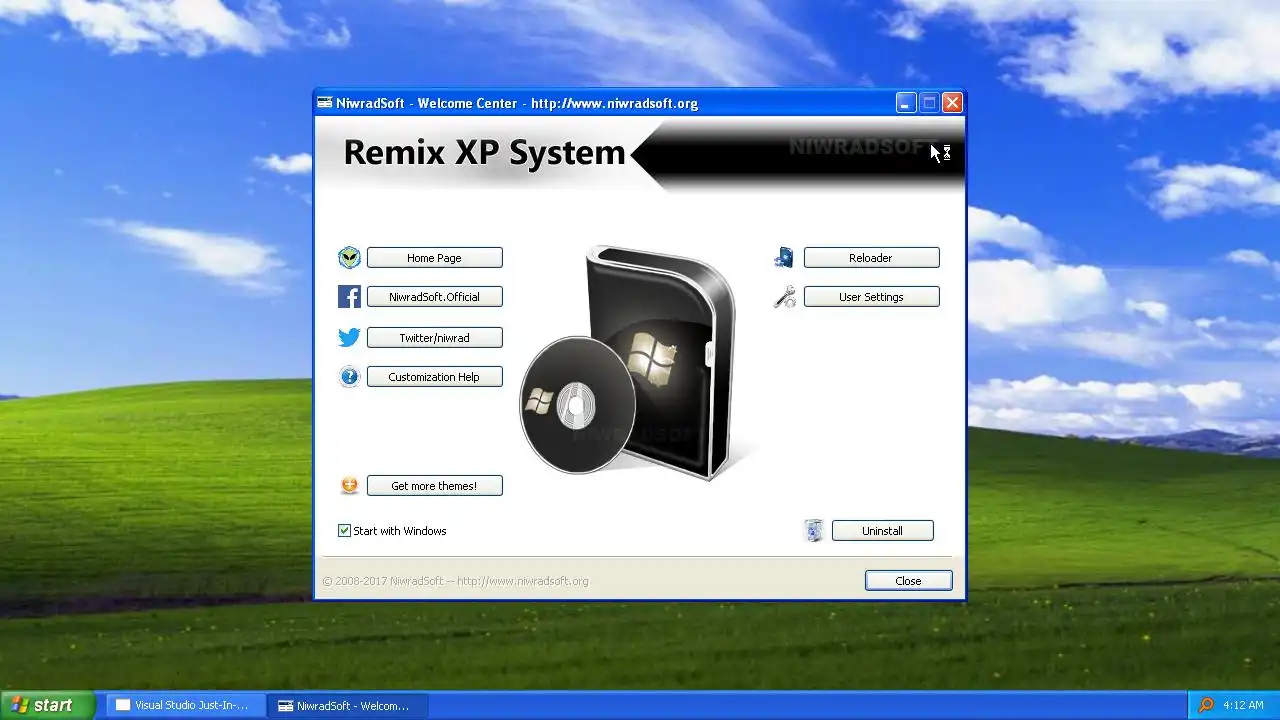This screenshot has height=720, width=1280.
Task: Click the blue question mark help icon
Action: [x=349, y=377]
